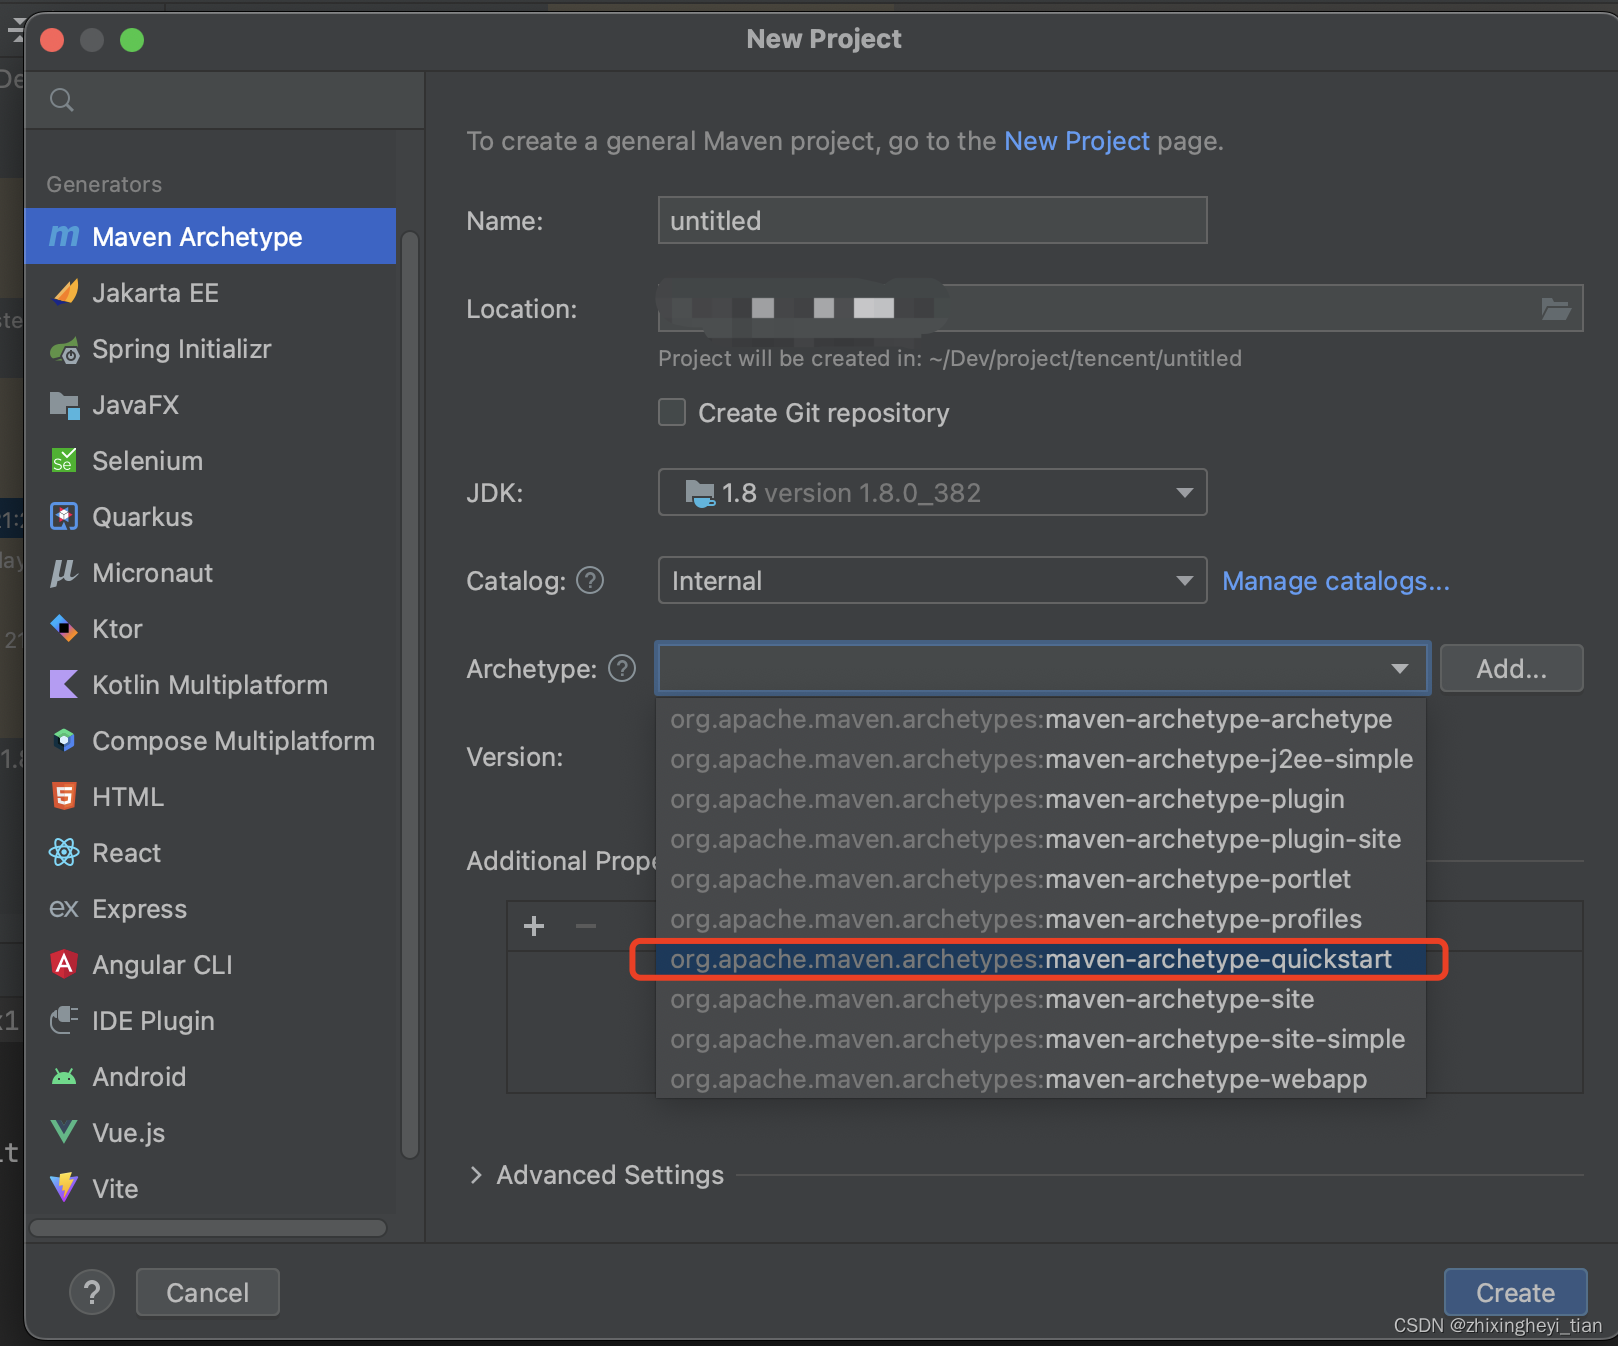
Task: Click the Android robot icon
Action: tap(64, 1077)
